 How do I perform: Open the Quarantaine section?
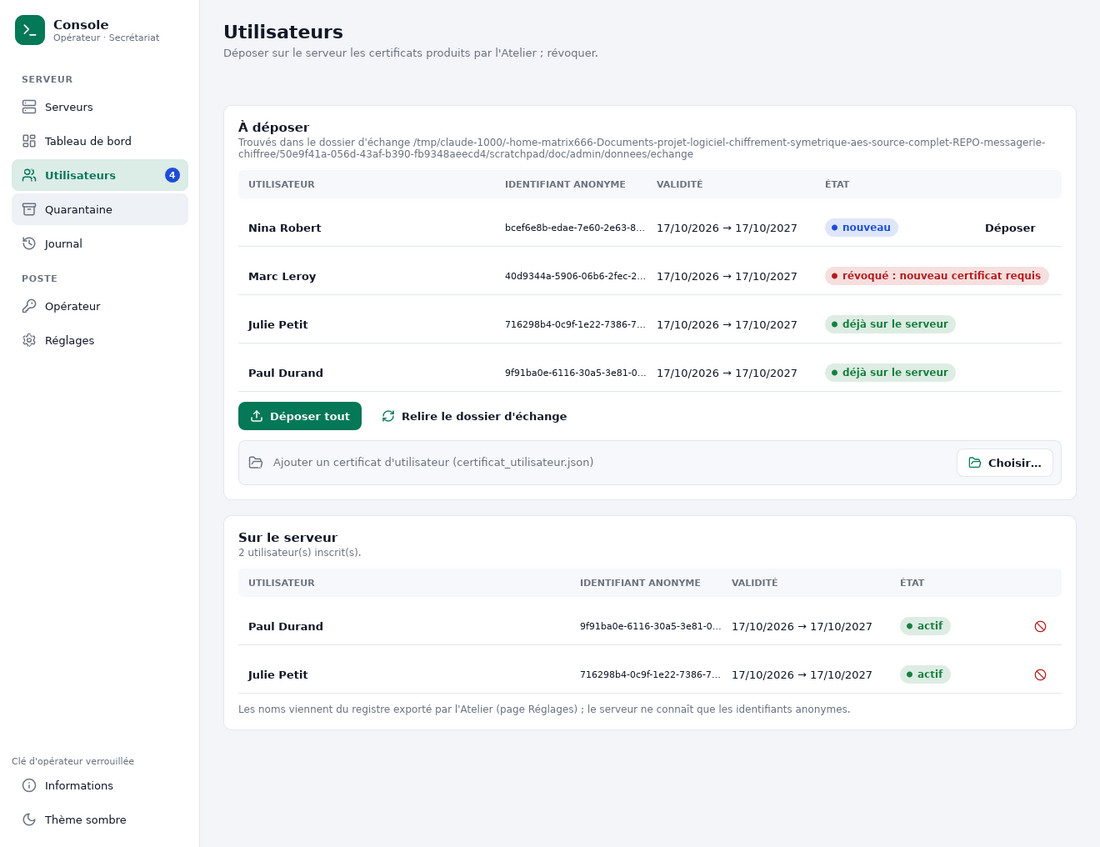coord(100,209)
